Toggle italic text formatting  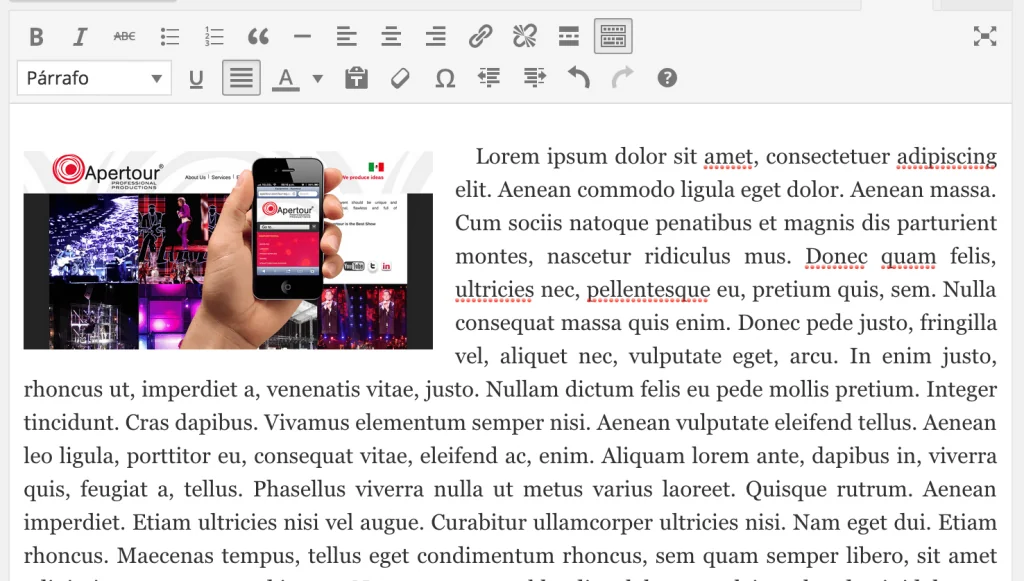[80, 37]
